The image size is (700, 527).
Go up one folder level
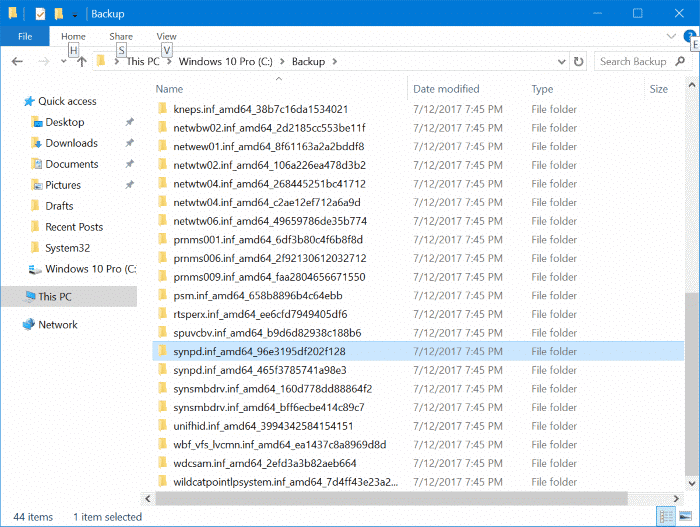(81, 61)
